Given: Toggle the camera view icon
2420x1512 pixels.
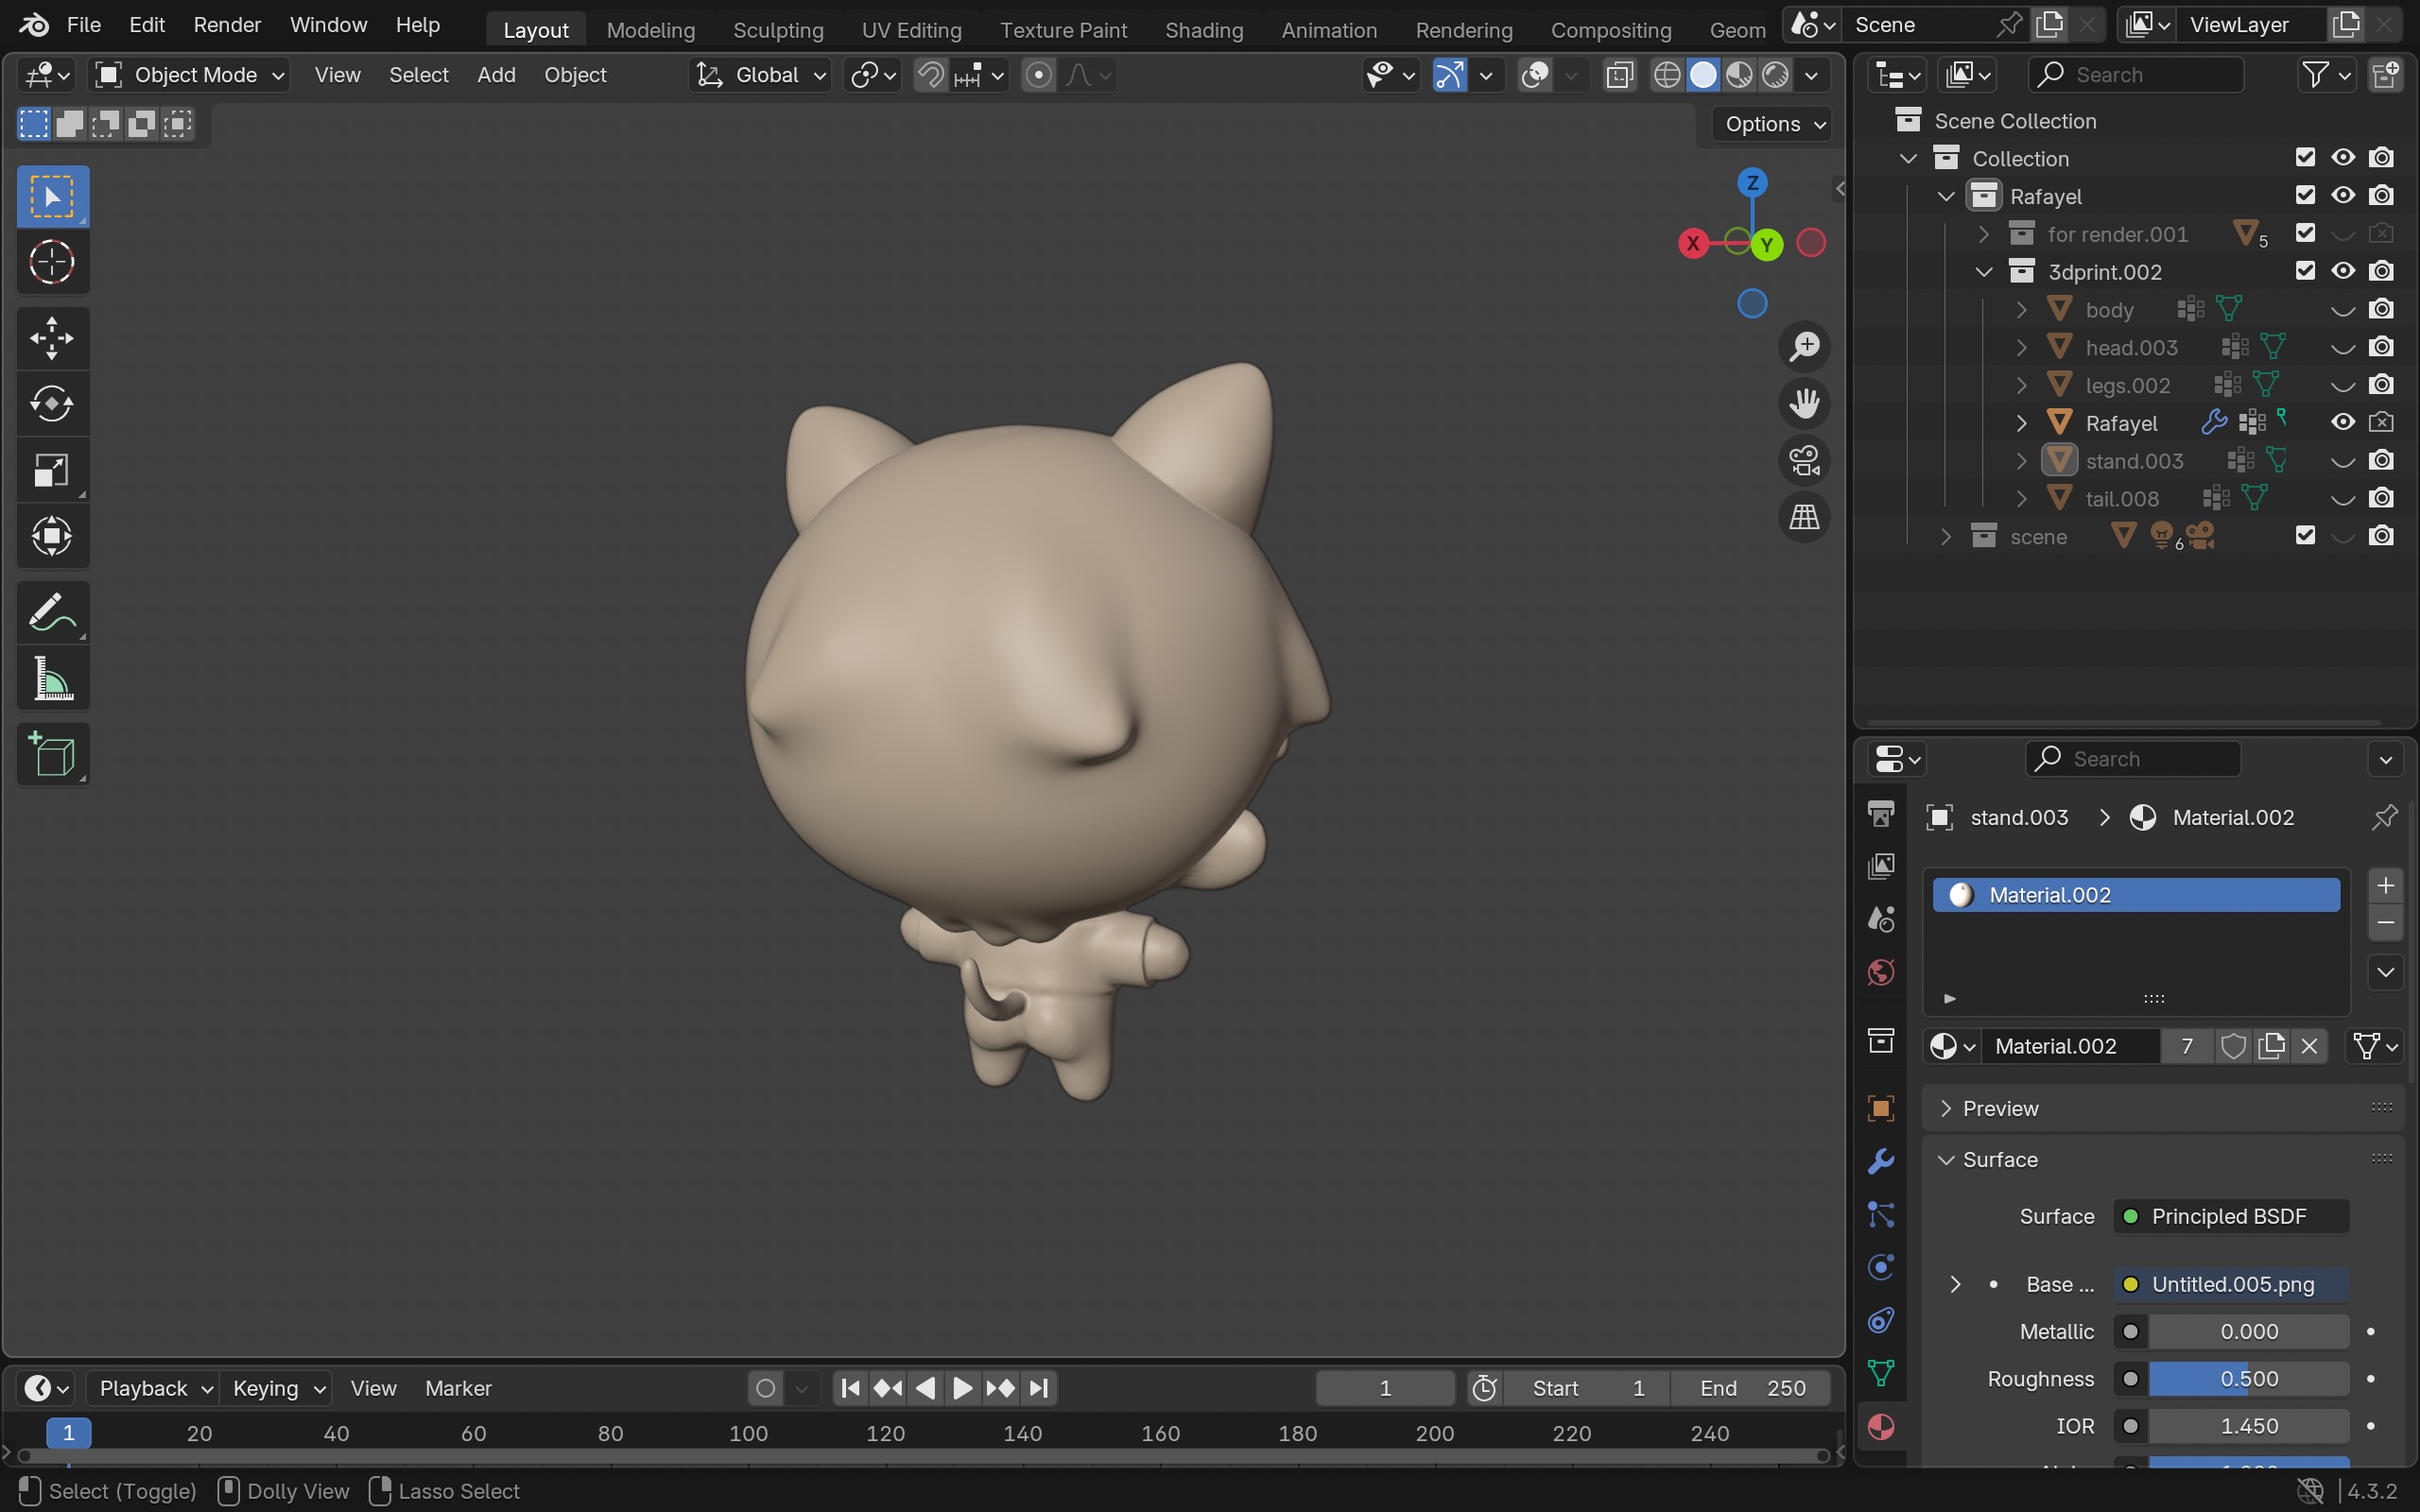Looking at the screenshot, I should [1804, 460].
